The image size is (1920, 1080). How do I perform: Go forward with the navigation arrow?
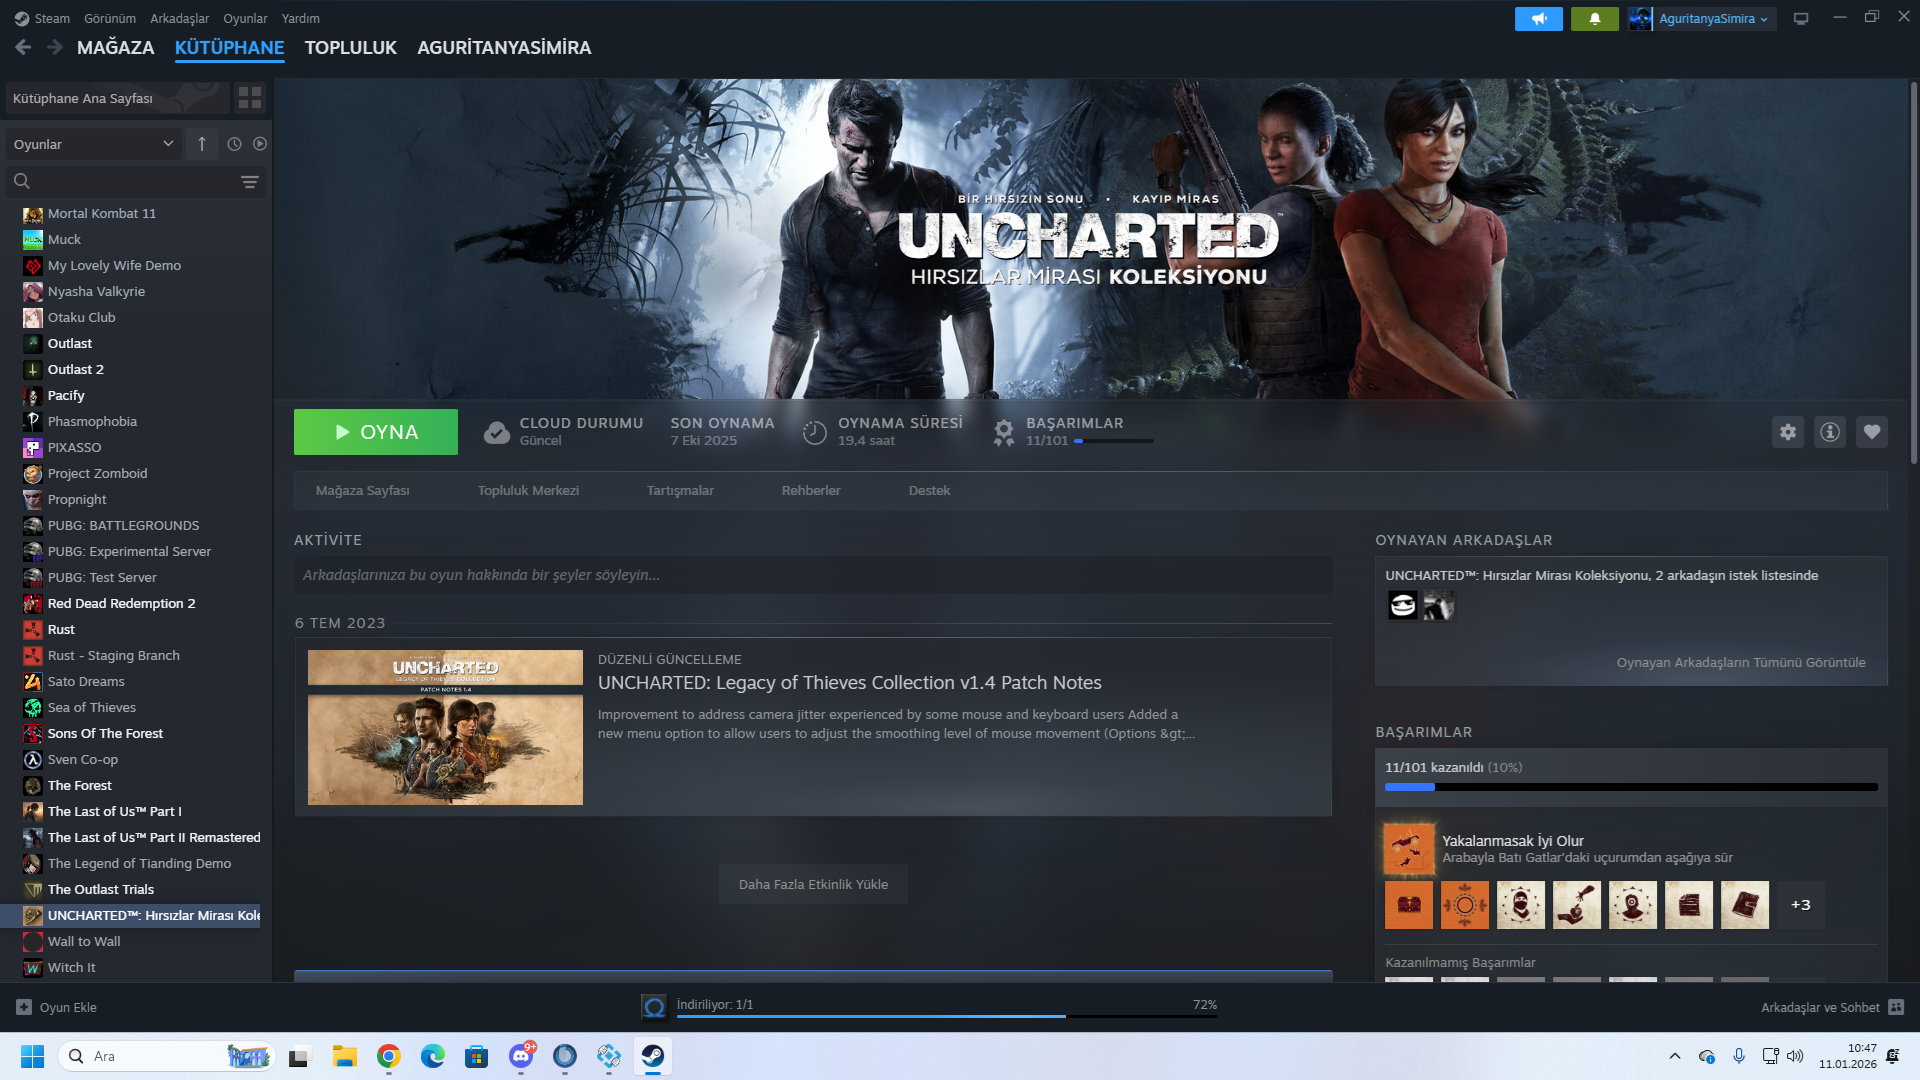click(x=55, y=47)
